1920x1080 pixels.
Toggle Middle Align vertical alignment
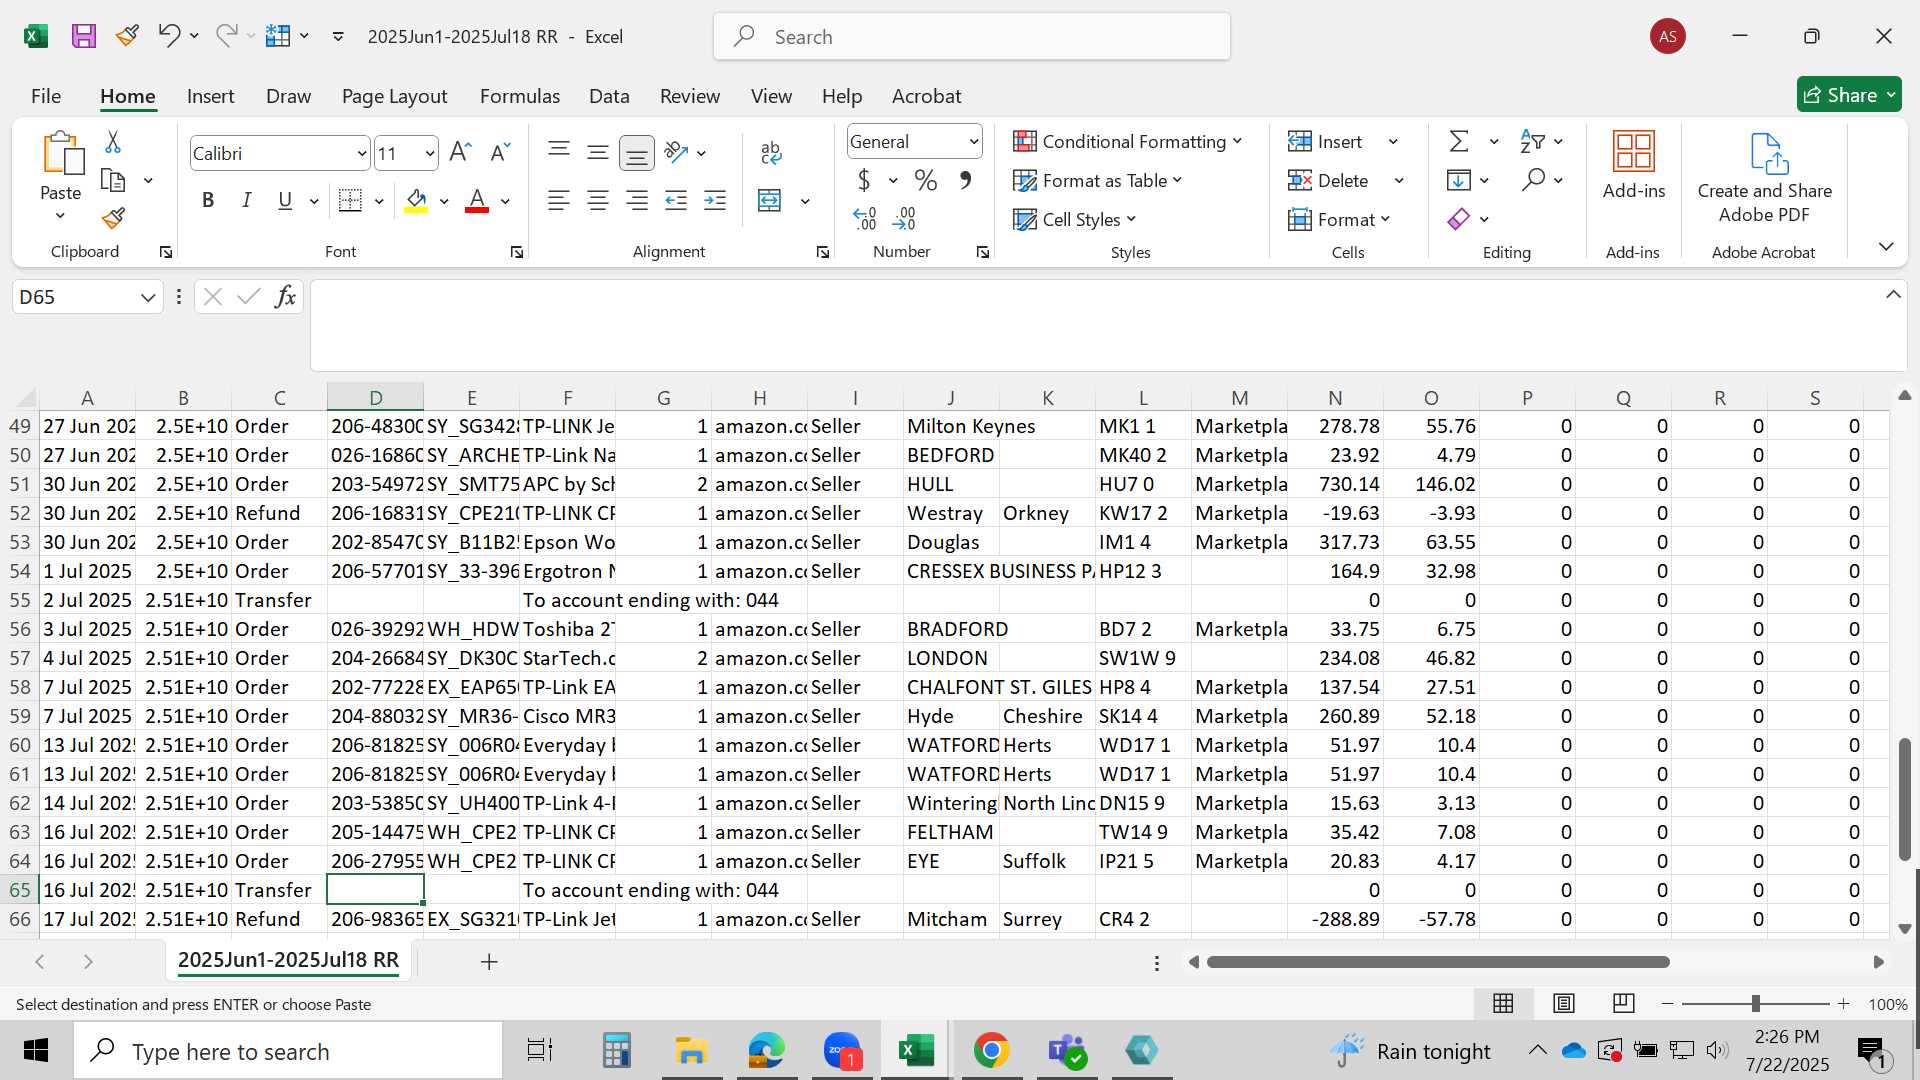tap(598, 152)
